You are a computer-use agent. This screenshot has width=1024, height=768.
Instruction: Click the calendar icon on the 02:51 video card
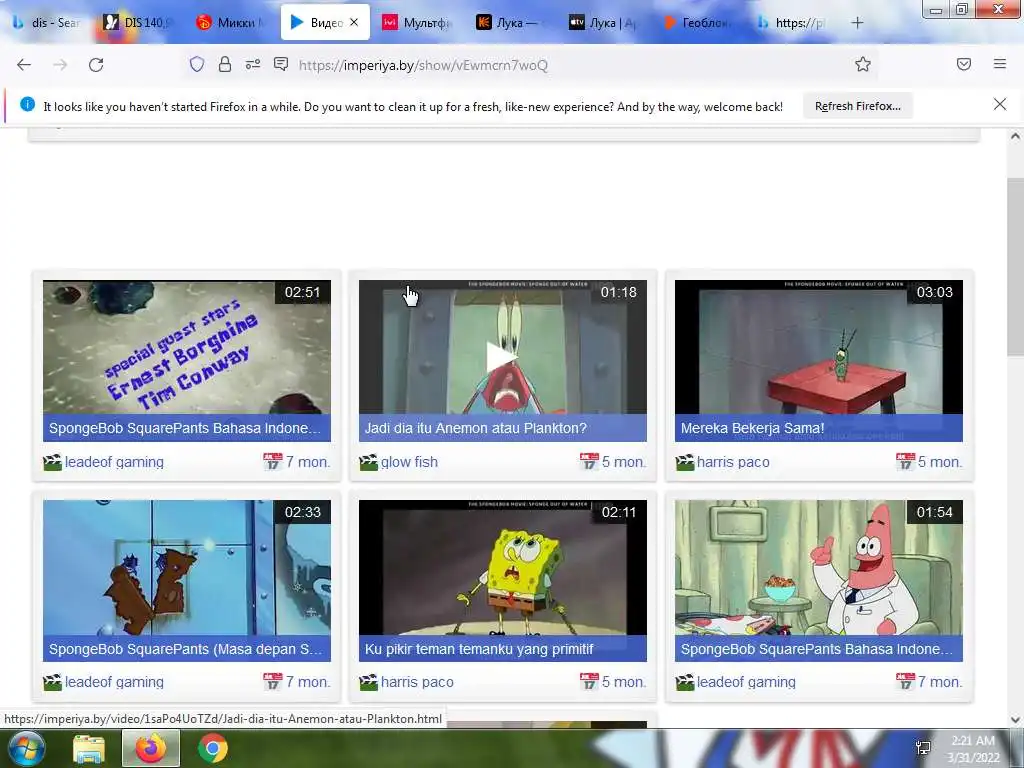pyautogui.click(x=273, y=462)
